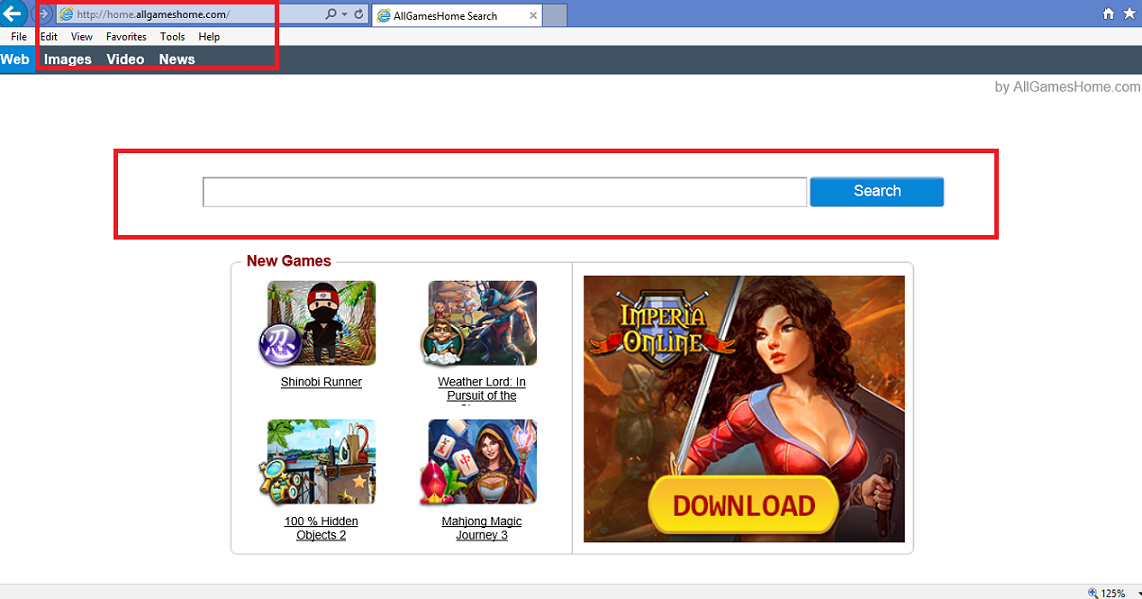Click the Refresh page icon

click(x=358, y=14)
